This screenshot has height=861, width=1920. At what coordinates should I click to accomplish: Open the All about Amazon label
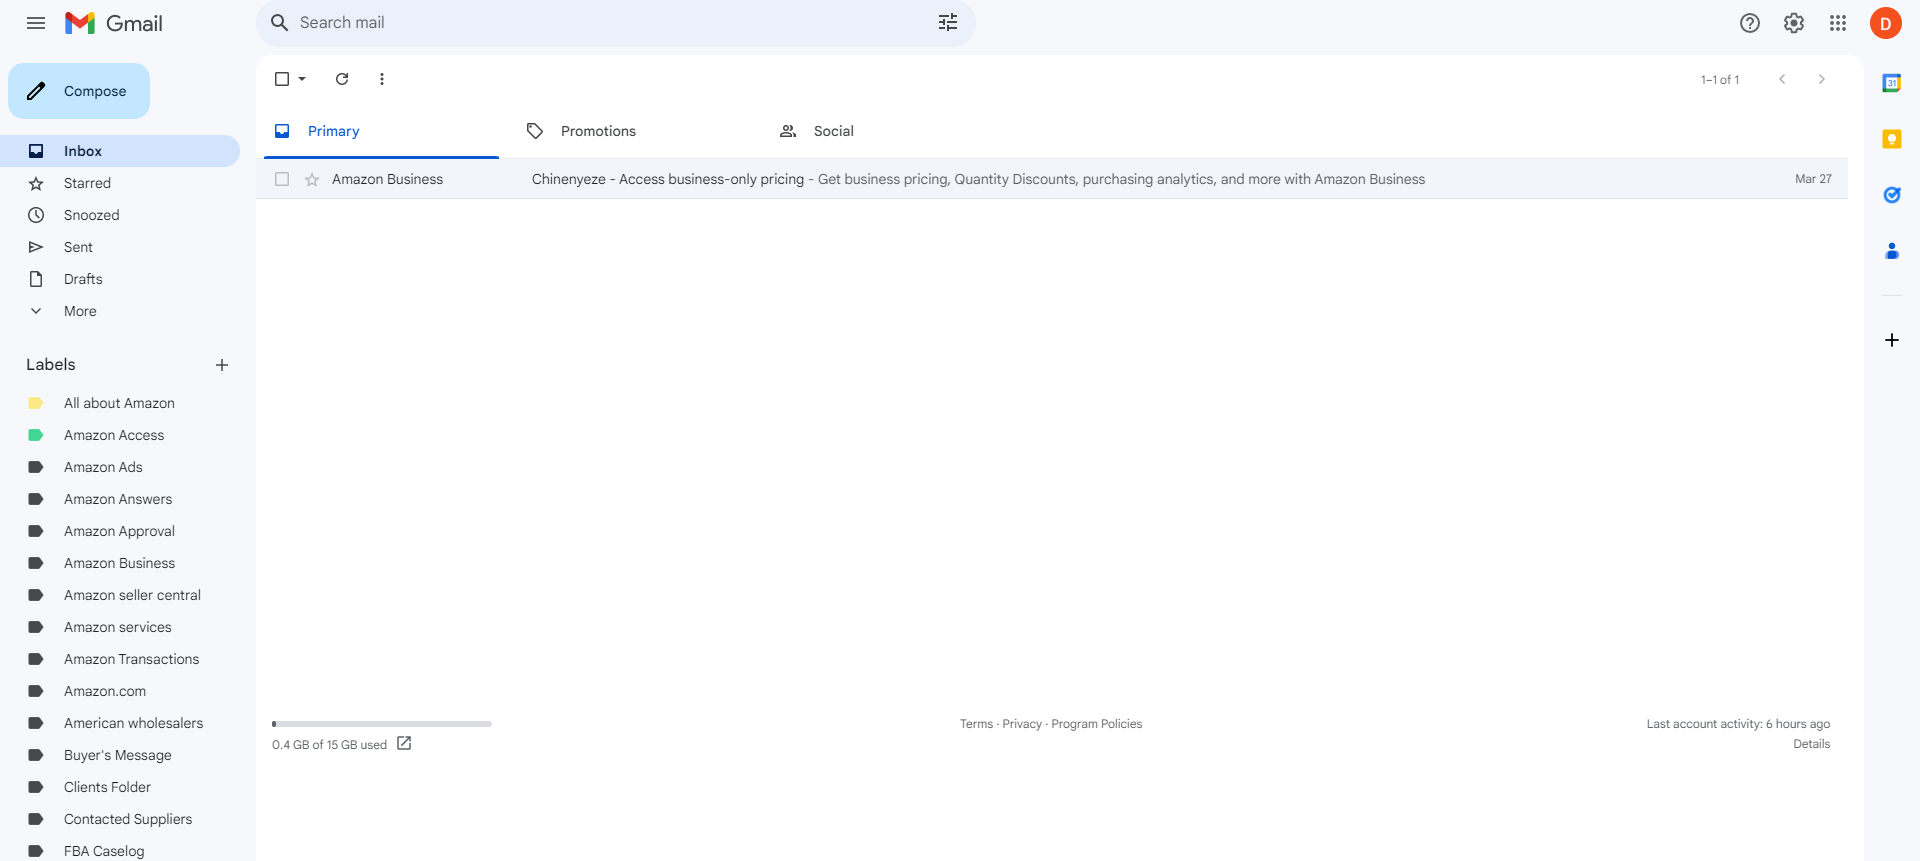[x=120, y=403]
